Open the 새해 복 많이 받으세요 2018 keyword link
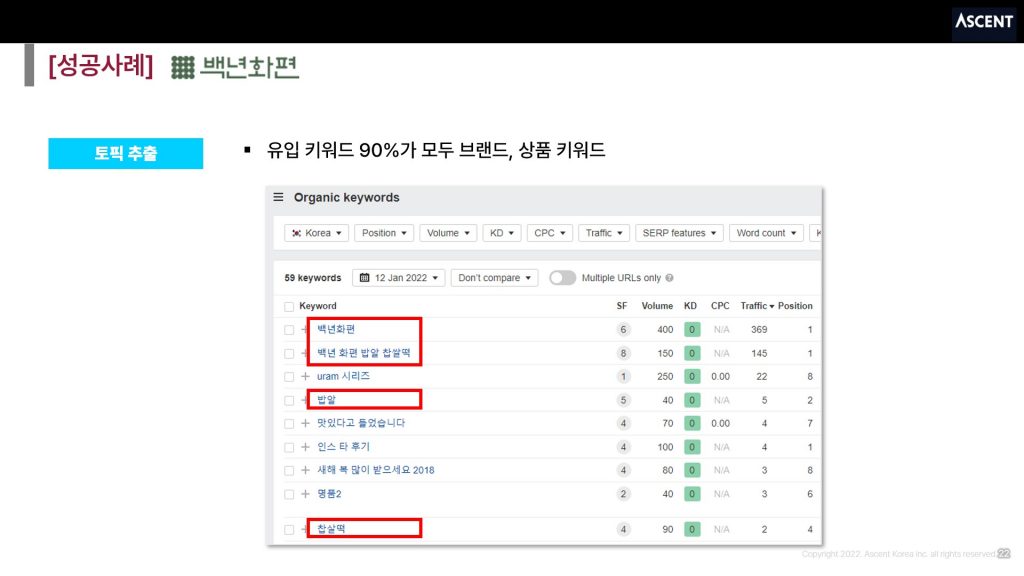1024x576 pixels. (375, 470)
